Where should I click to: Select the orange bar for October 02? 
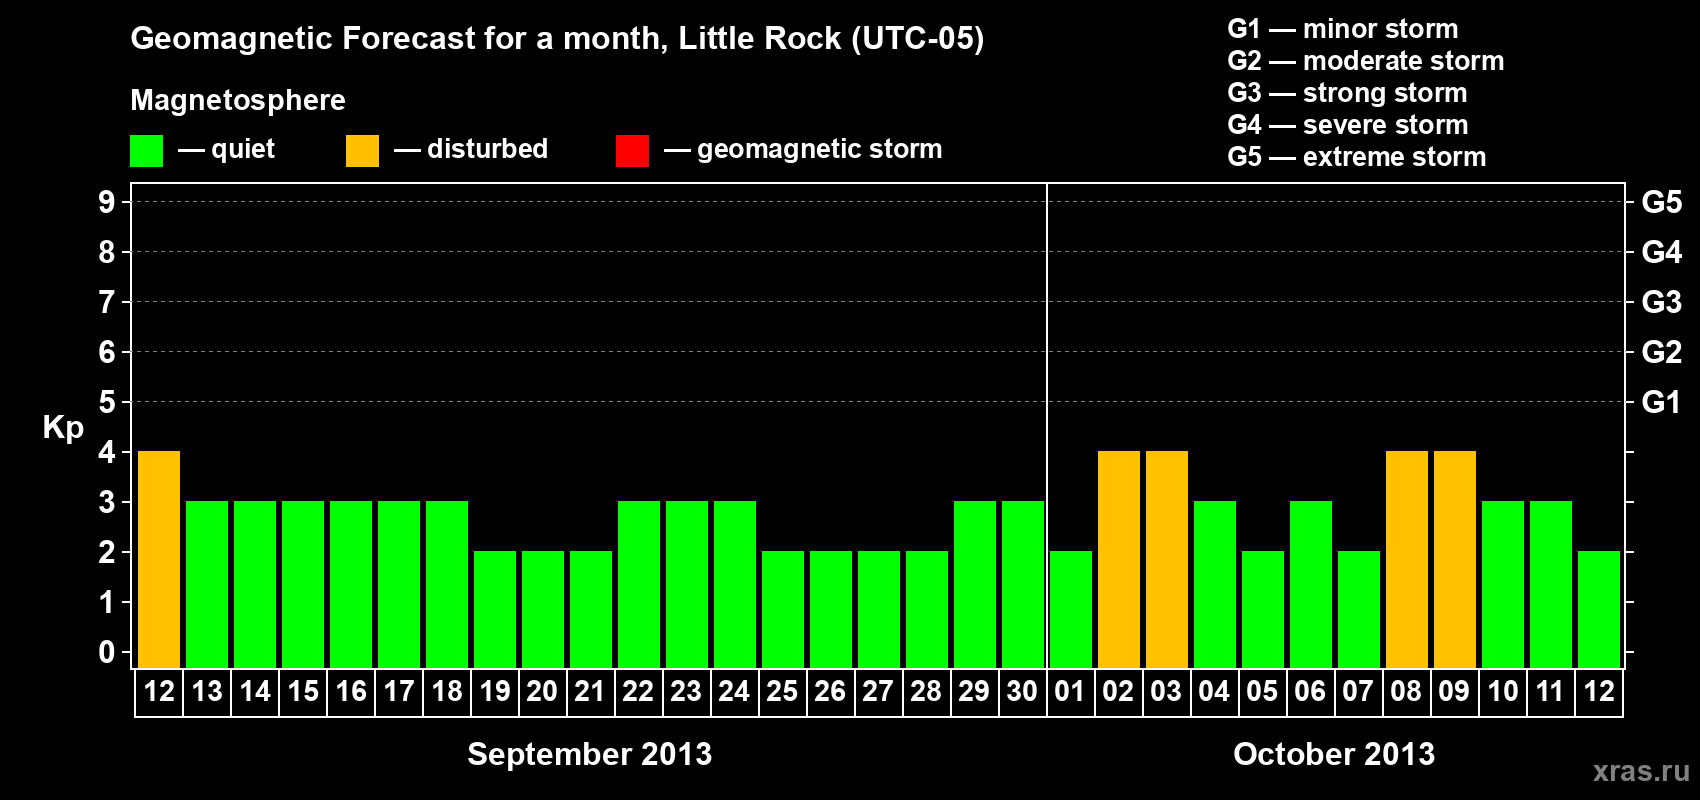(x=1119, y=559)
